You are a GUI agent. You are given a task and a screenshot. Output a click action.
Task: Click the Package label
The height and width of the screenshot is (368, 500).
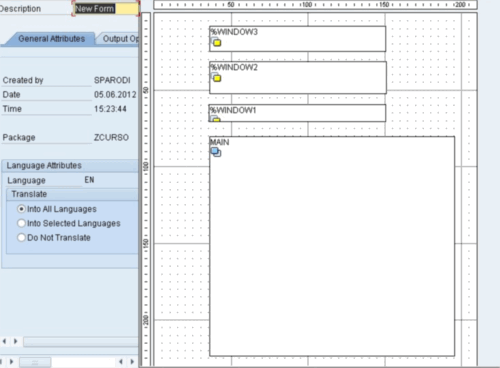pyautogui.click(x=19, y=138)
